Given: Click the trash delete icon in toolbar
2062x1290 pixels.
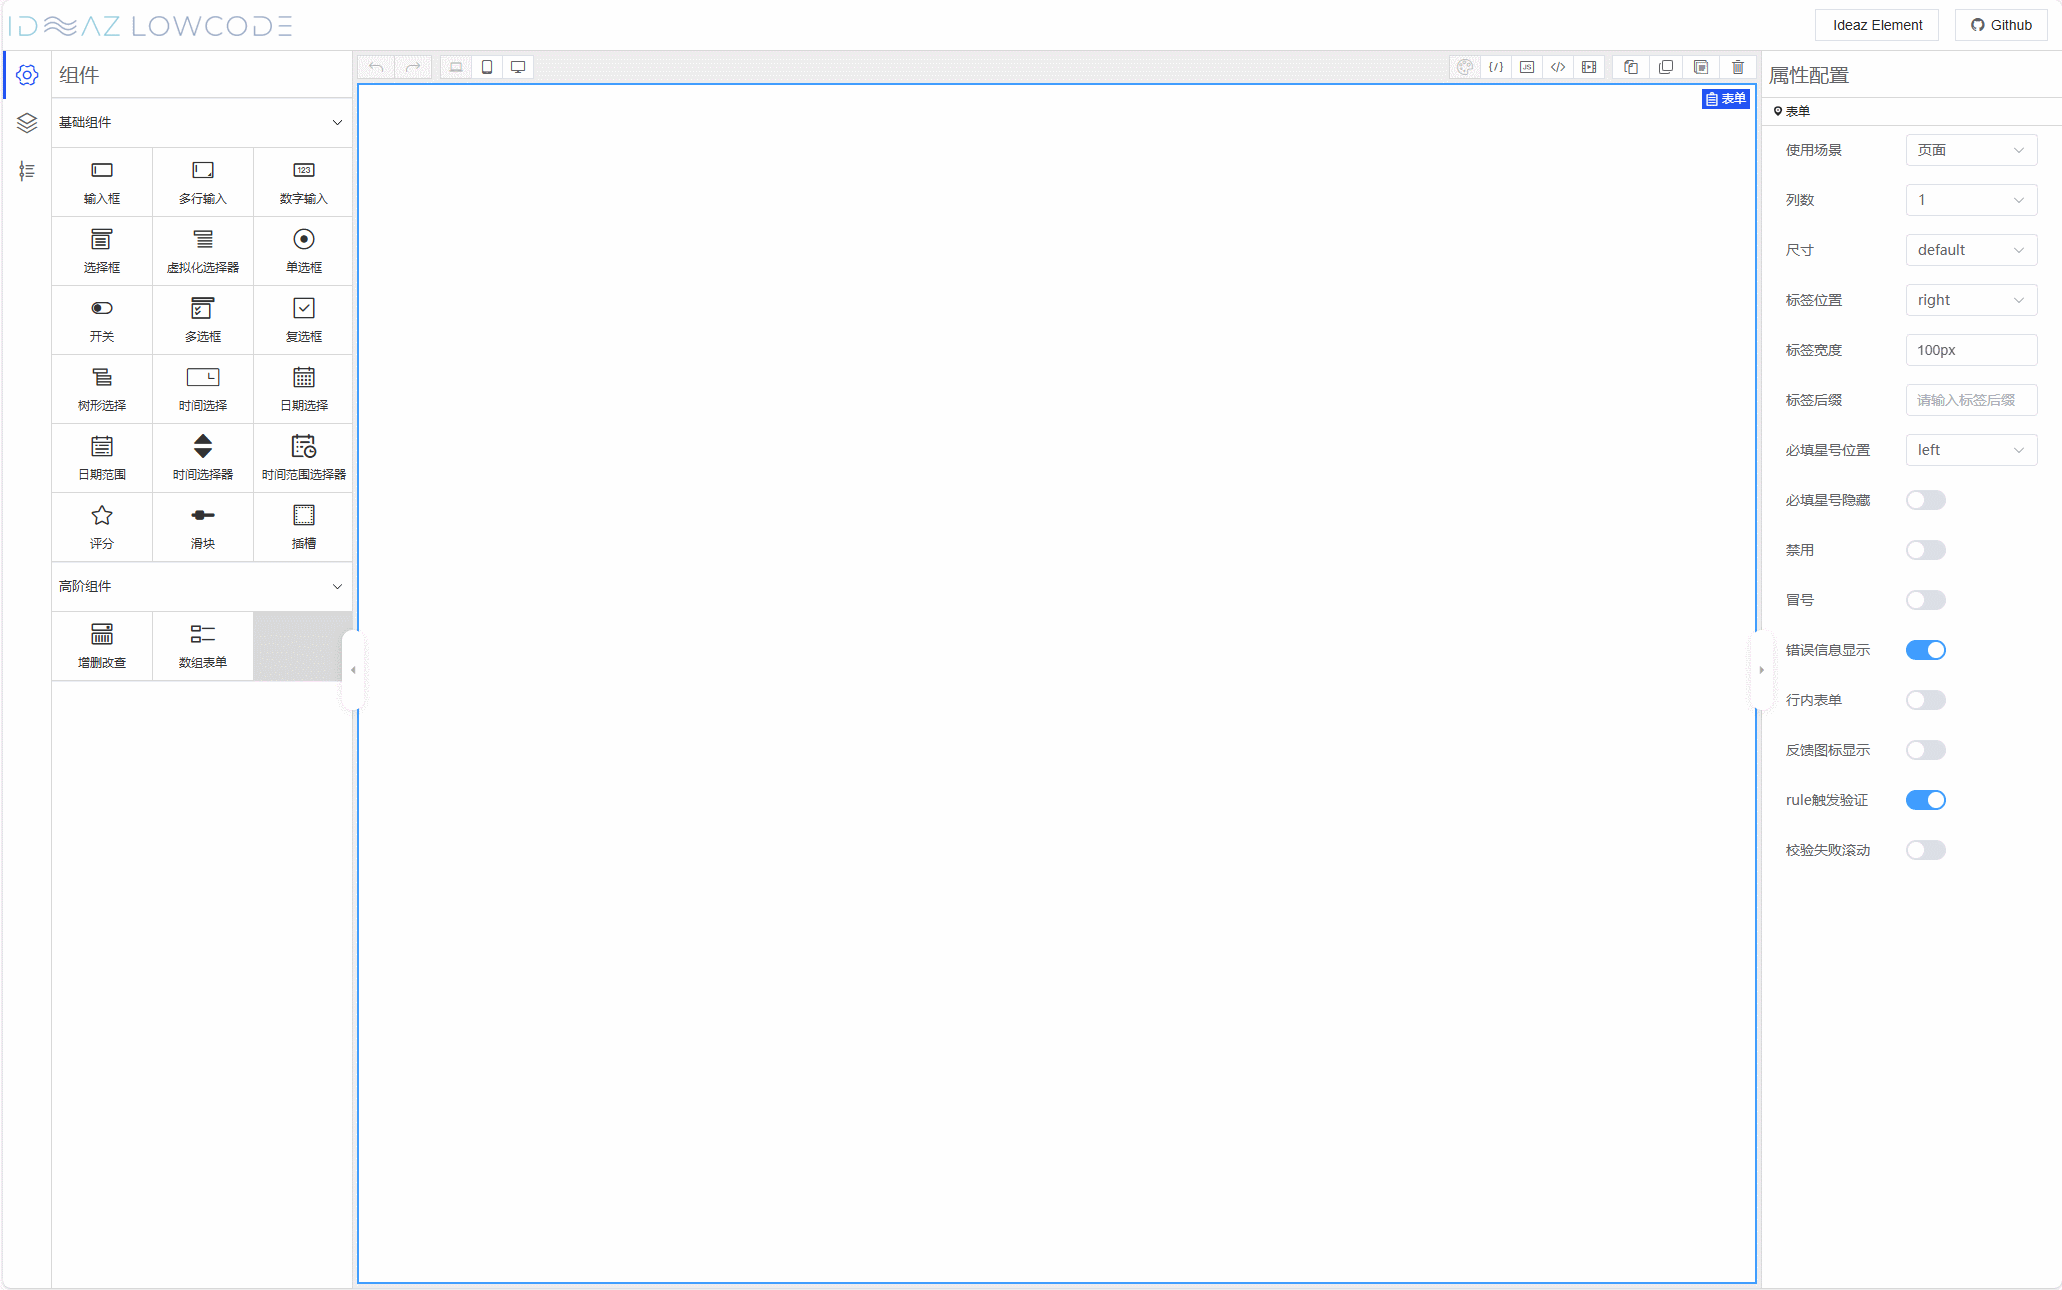Looking at the screenshot, I should click(x=1738, y=67).
